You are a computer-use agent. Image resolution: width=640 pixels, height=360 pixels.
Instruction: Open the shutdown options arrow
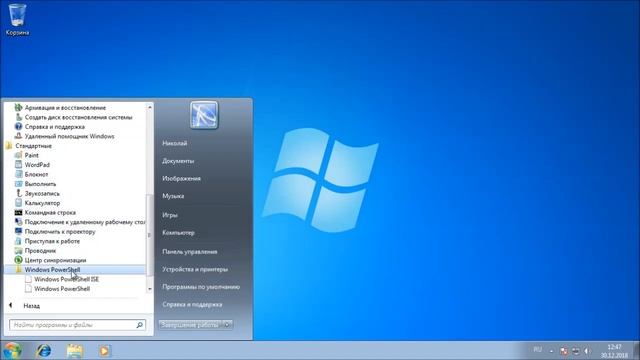coord(227,325)
